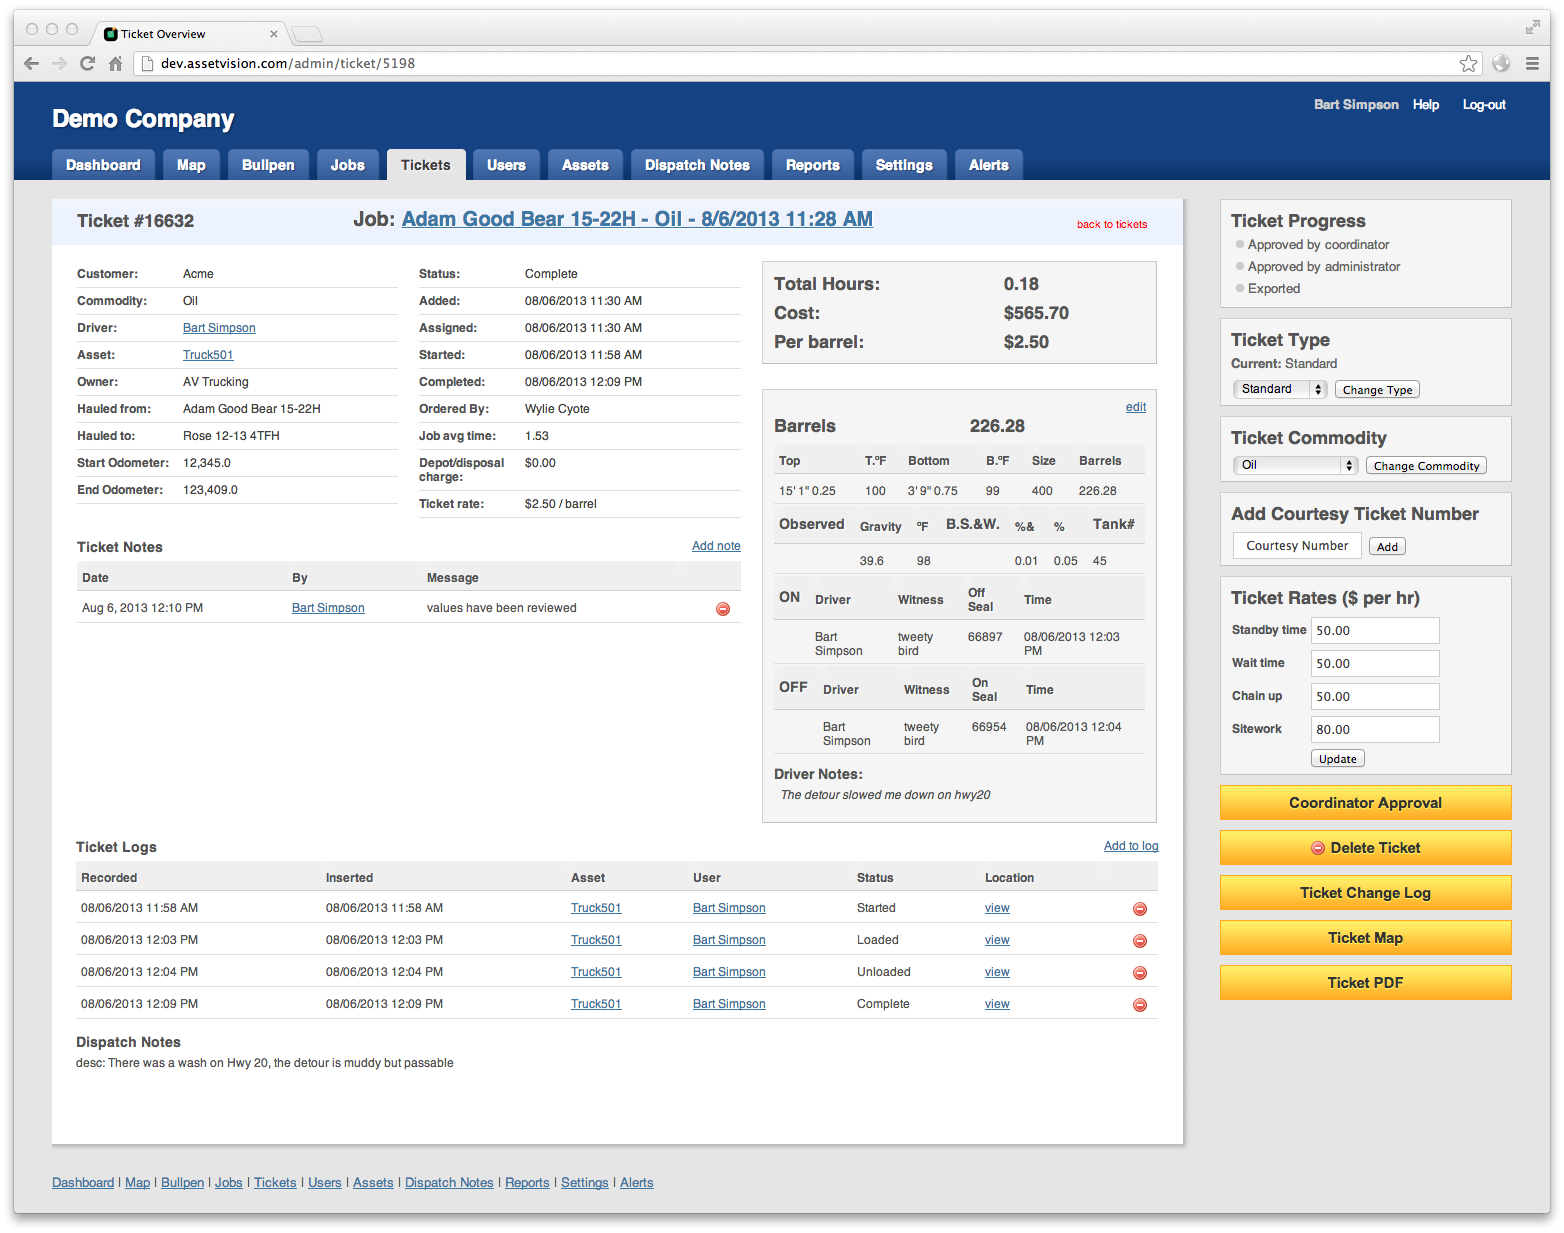Viewport: 1564px width, 1233px height.
Task: Click the Dispatch Notes footer link
Action: click(449, 1183)
